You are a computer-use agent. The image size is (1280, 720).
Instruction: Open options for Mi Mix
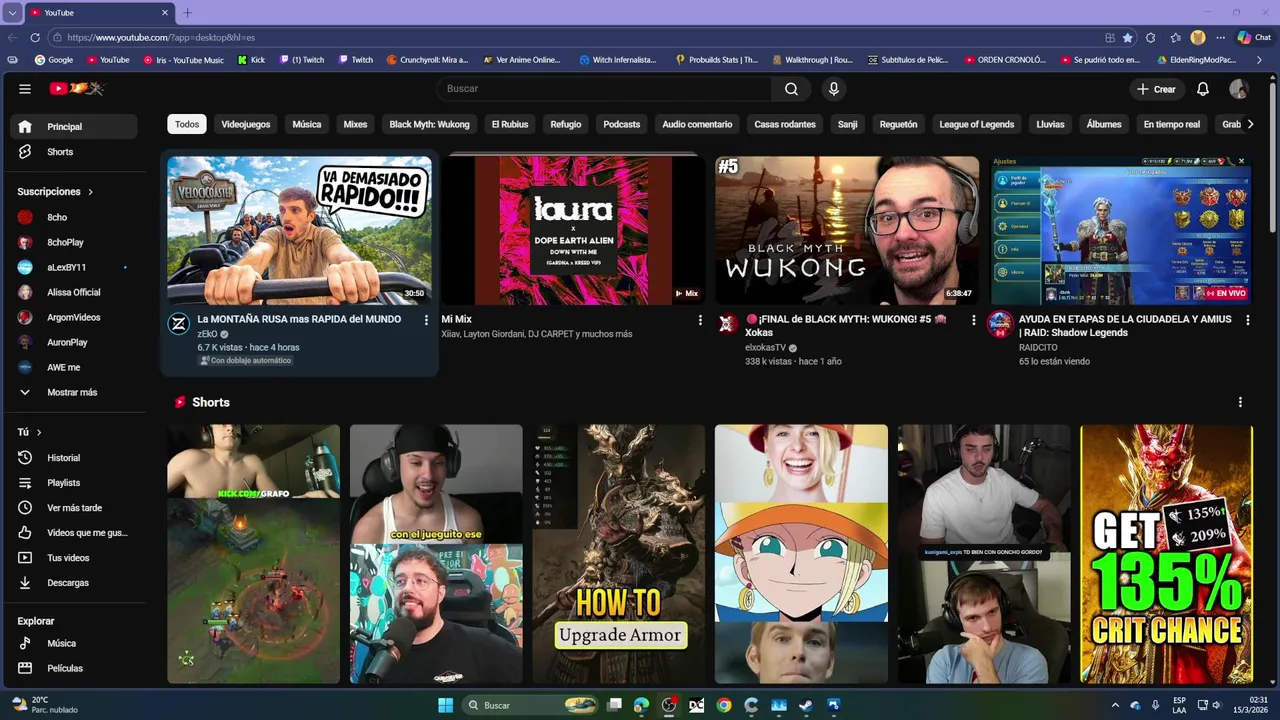click(x=700, y=320)
